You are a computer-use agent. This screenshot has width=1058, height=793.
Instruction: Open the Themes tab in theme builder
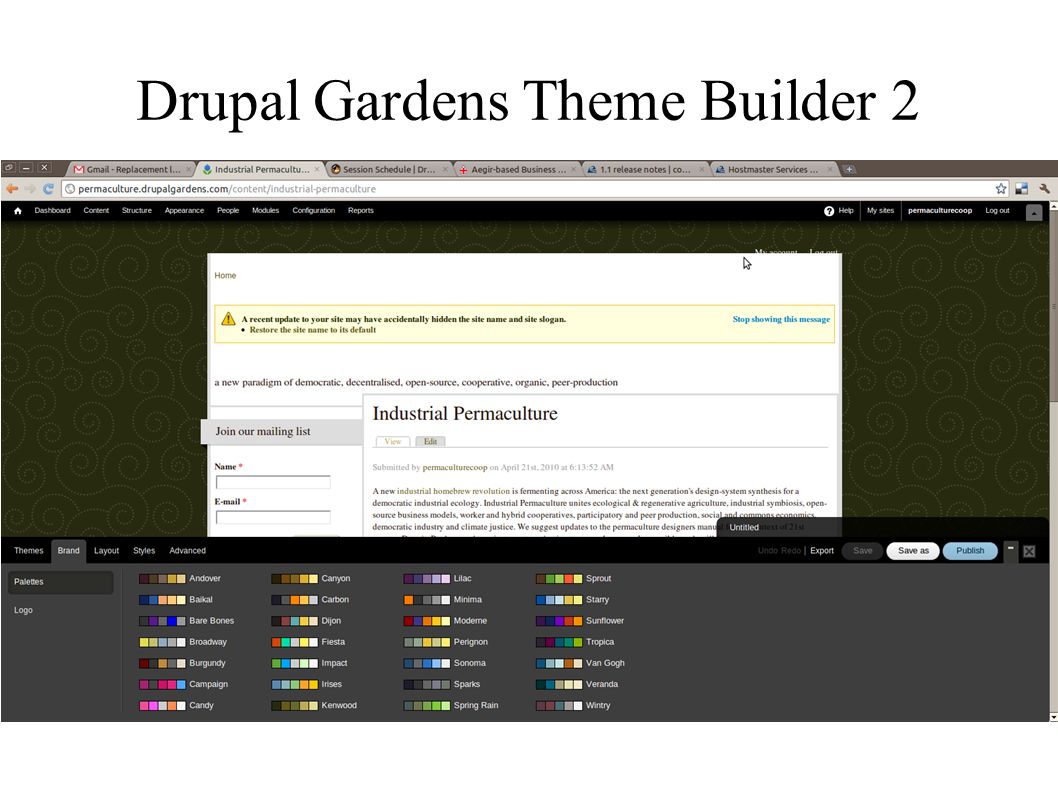coord(28,551)
